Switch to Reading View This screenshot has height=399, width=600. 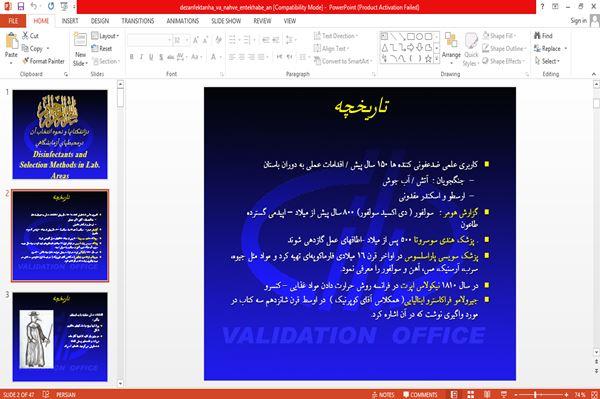[487, 394]
